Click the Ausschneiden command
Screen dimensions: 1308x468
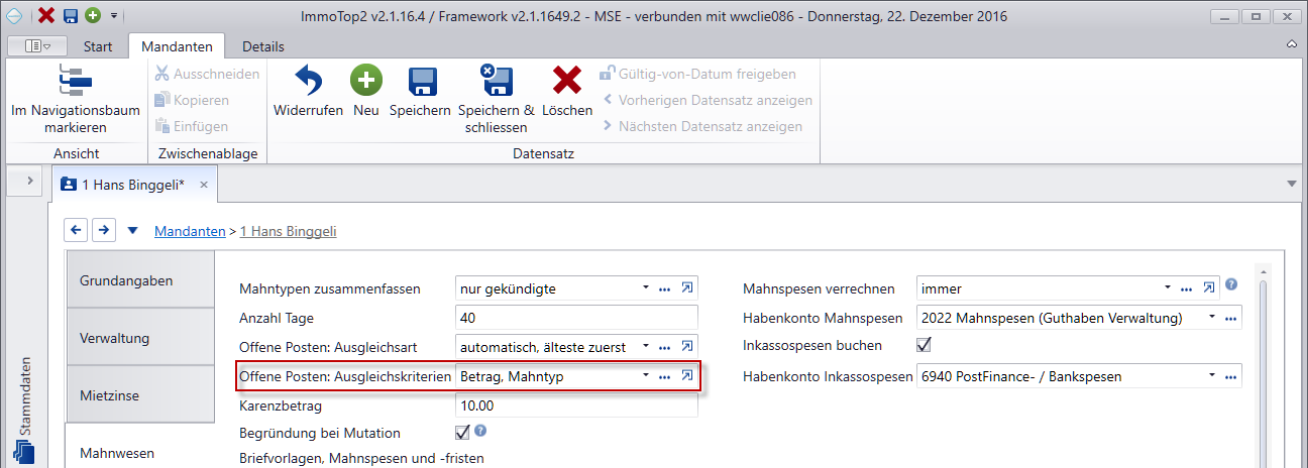point(207,74)
